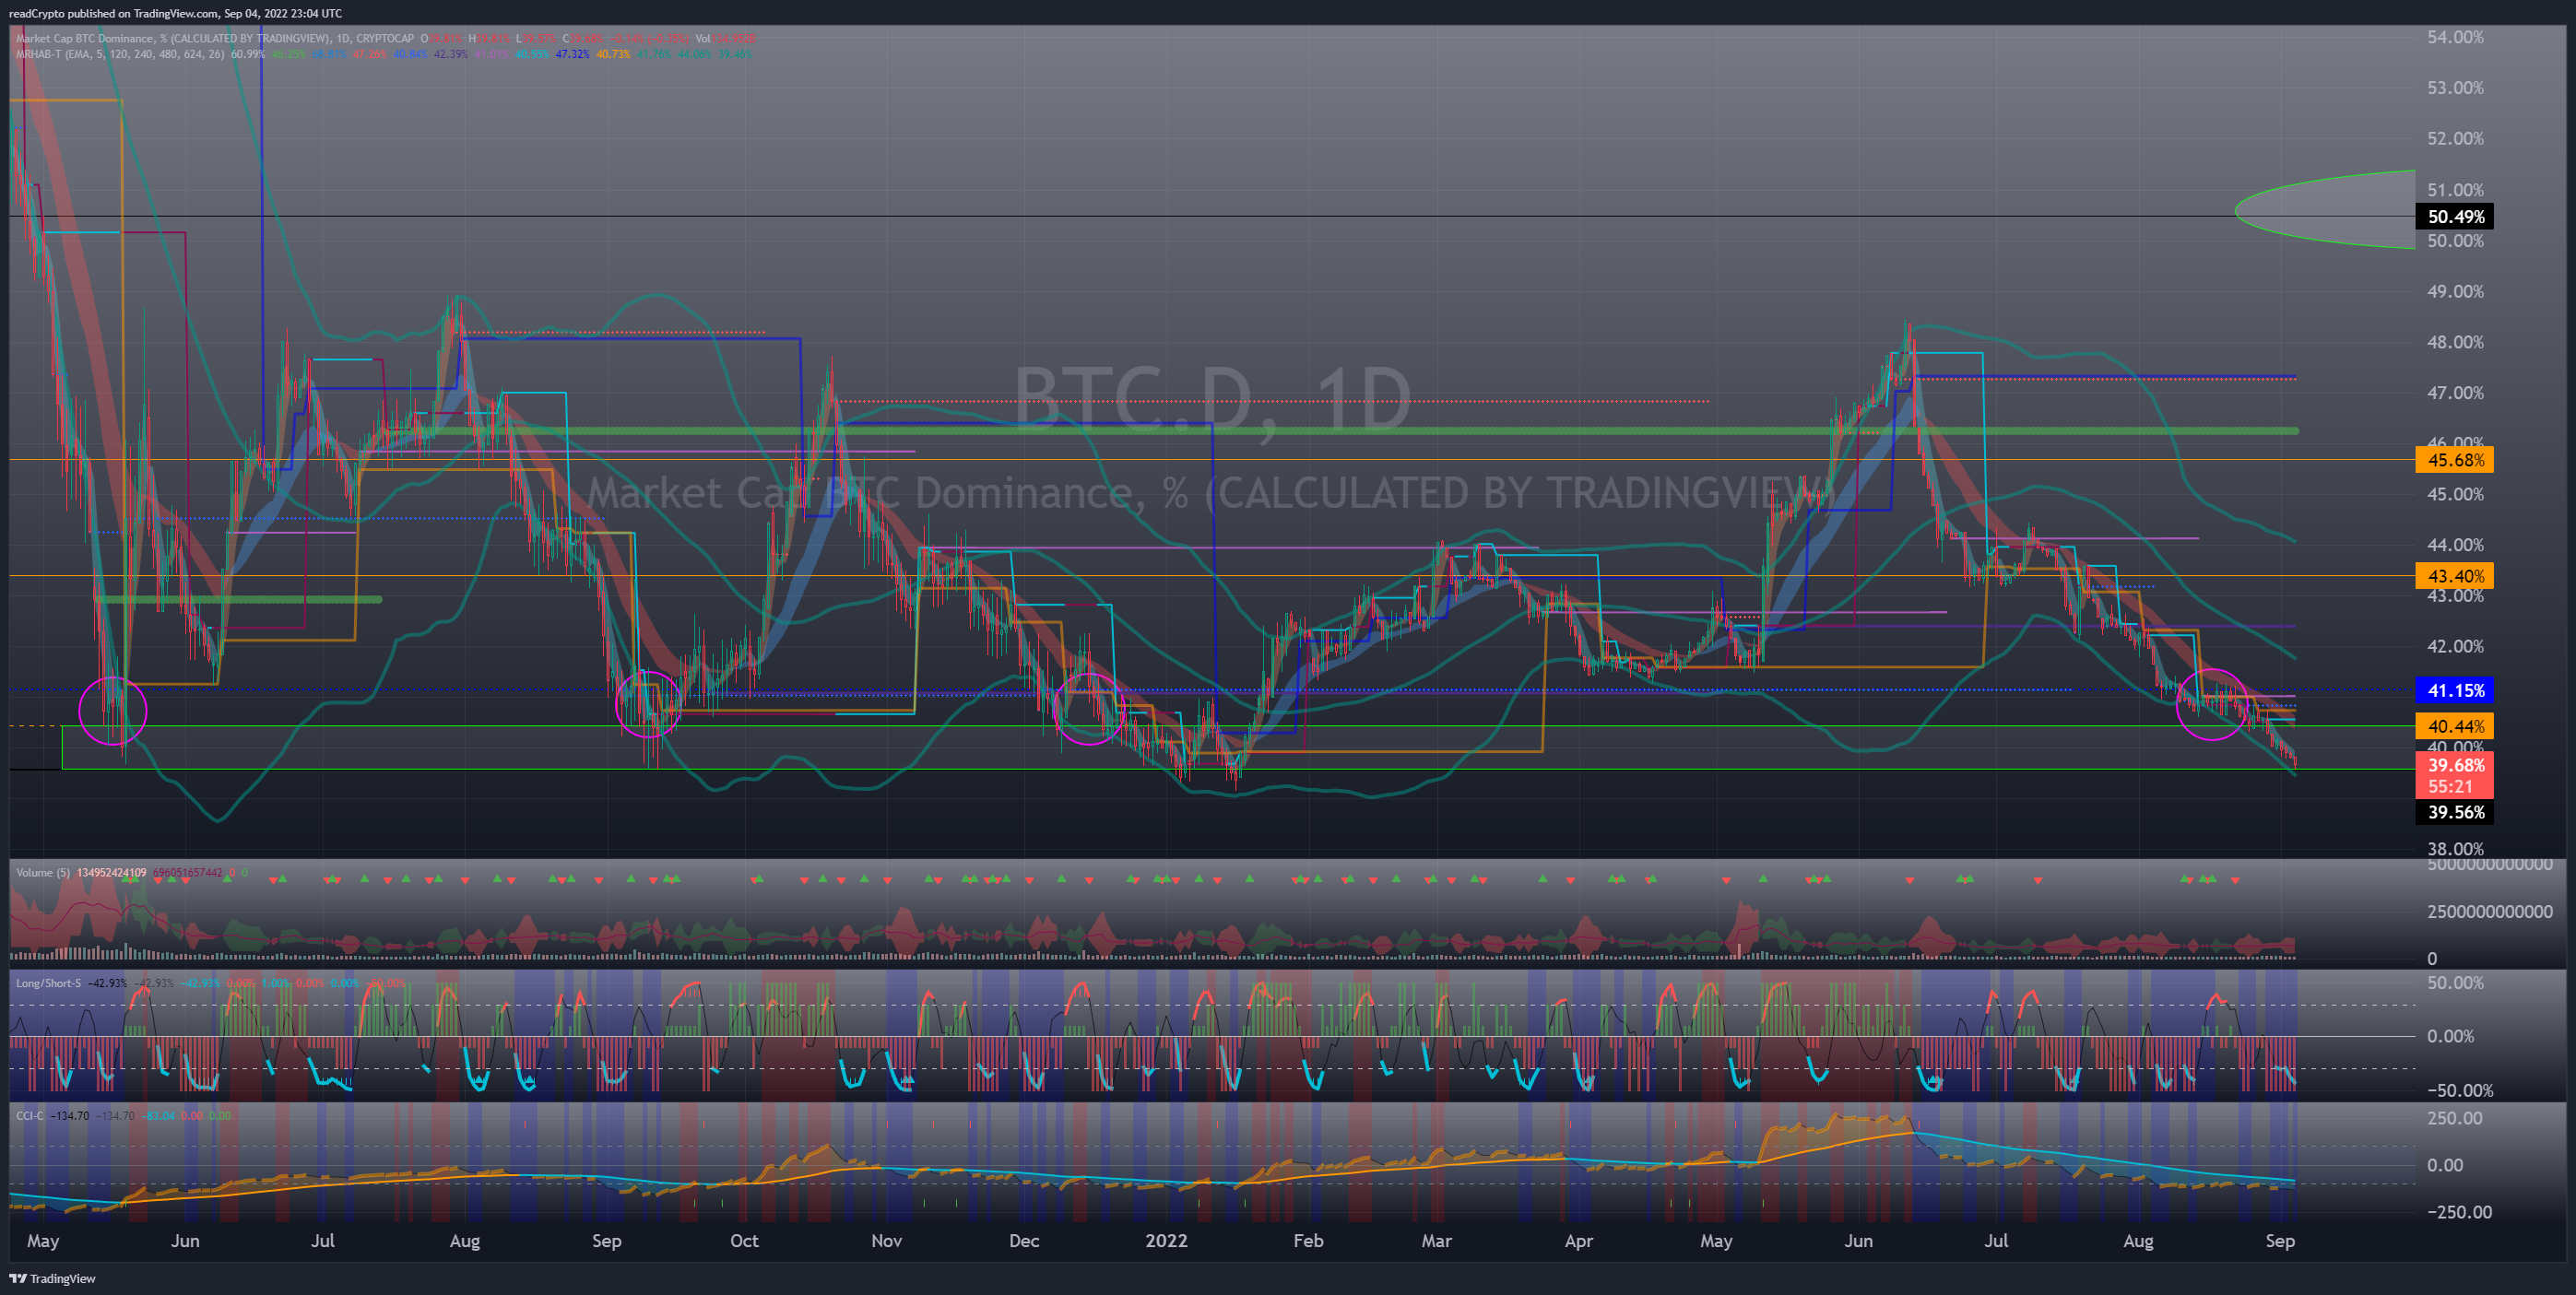Click the 38.00% price axis value
Screen dimensions: 2576x1295
2455,849
